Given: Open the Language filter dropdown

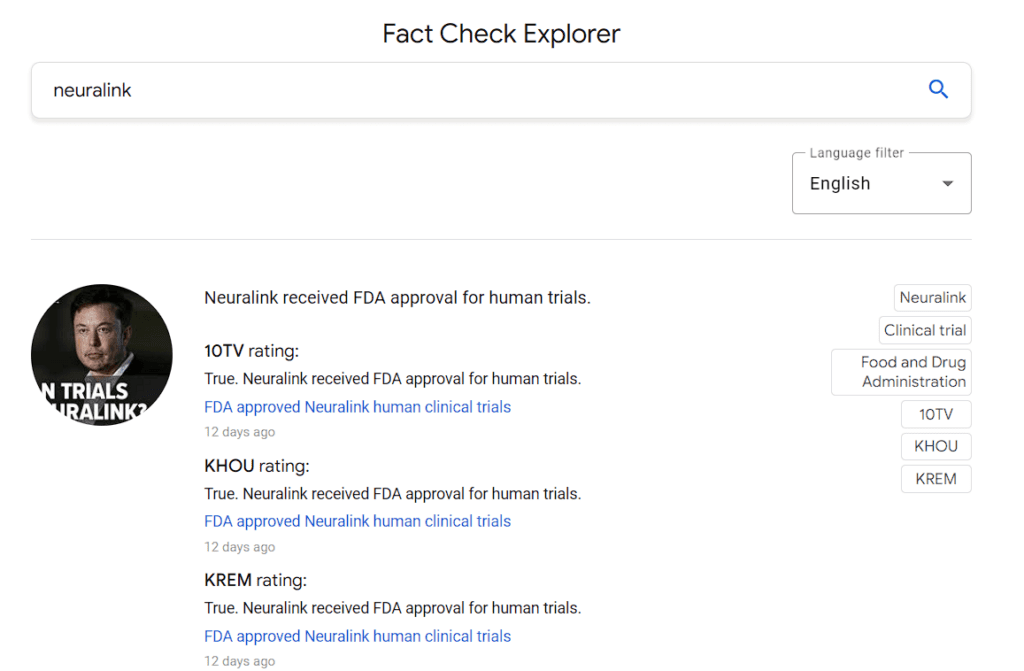Looking at the screenshot, I should tap(881, 183).
